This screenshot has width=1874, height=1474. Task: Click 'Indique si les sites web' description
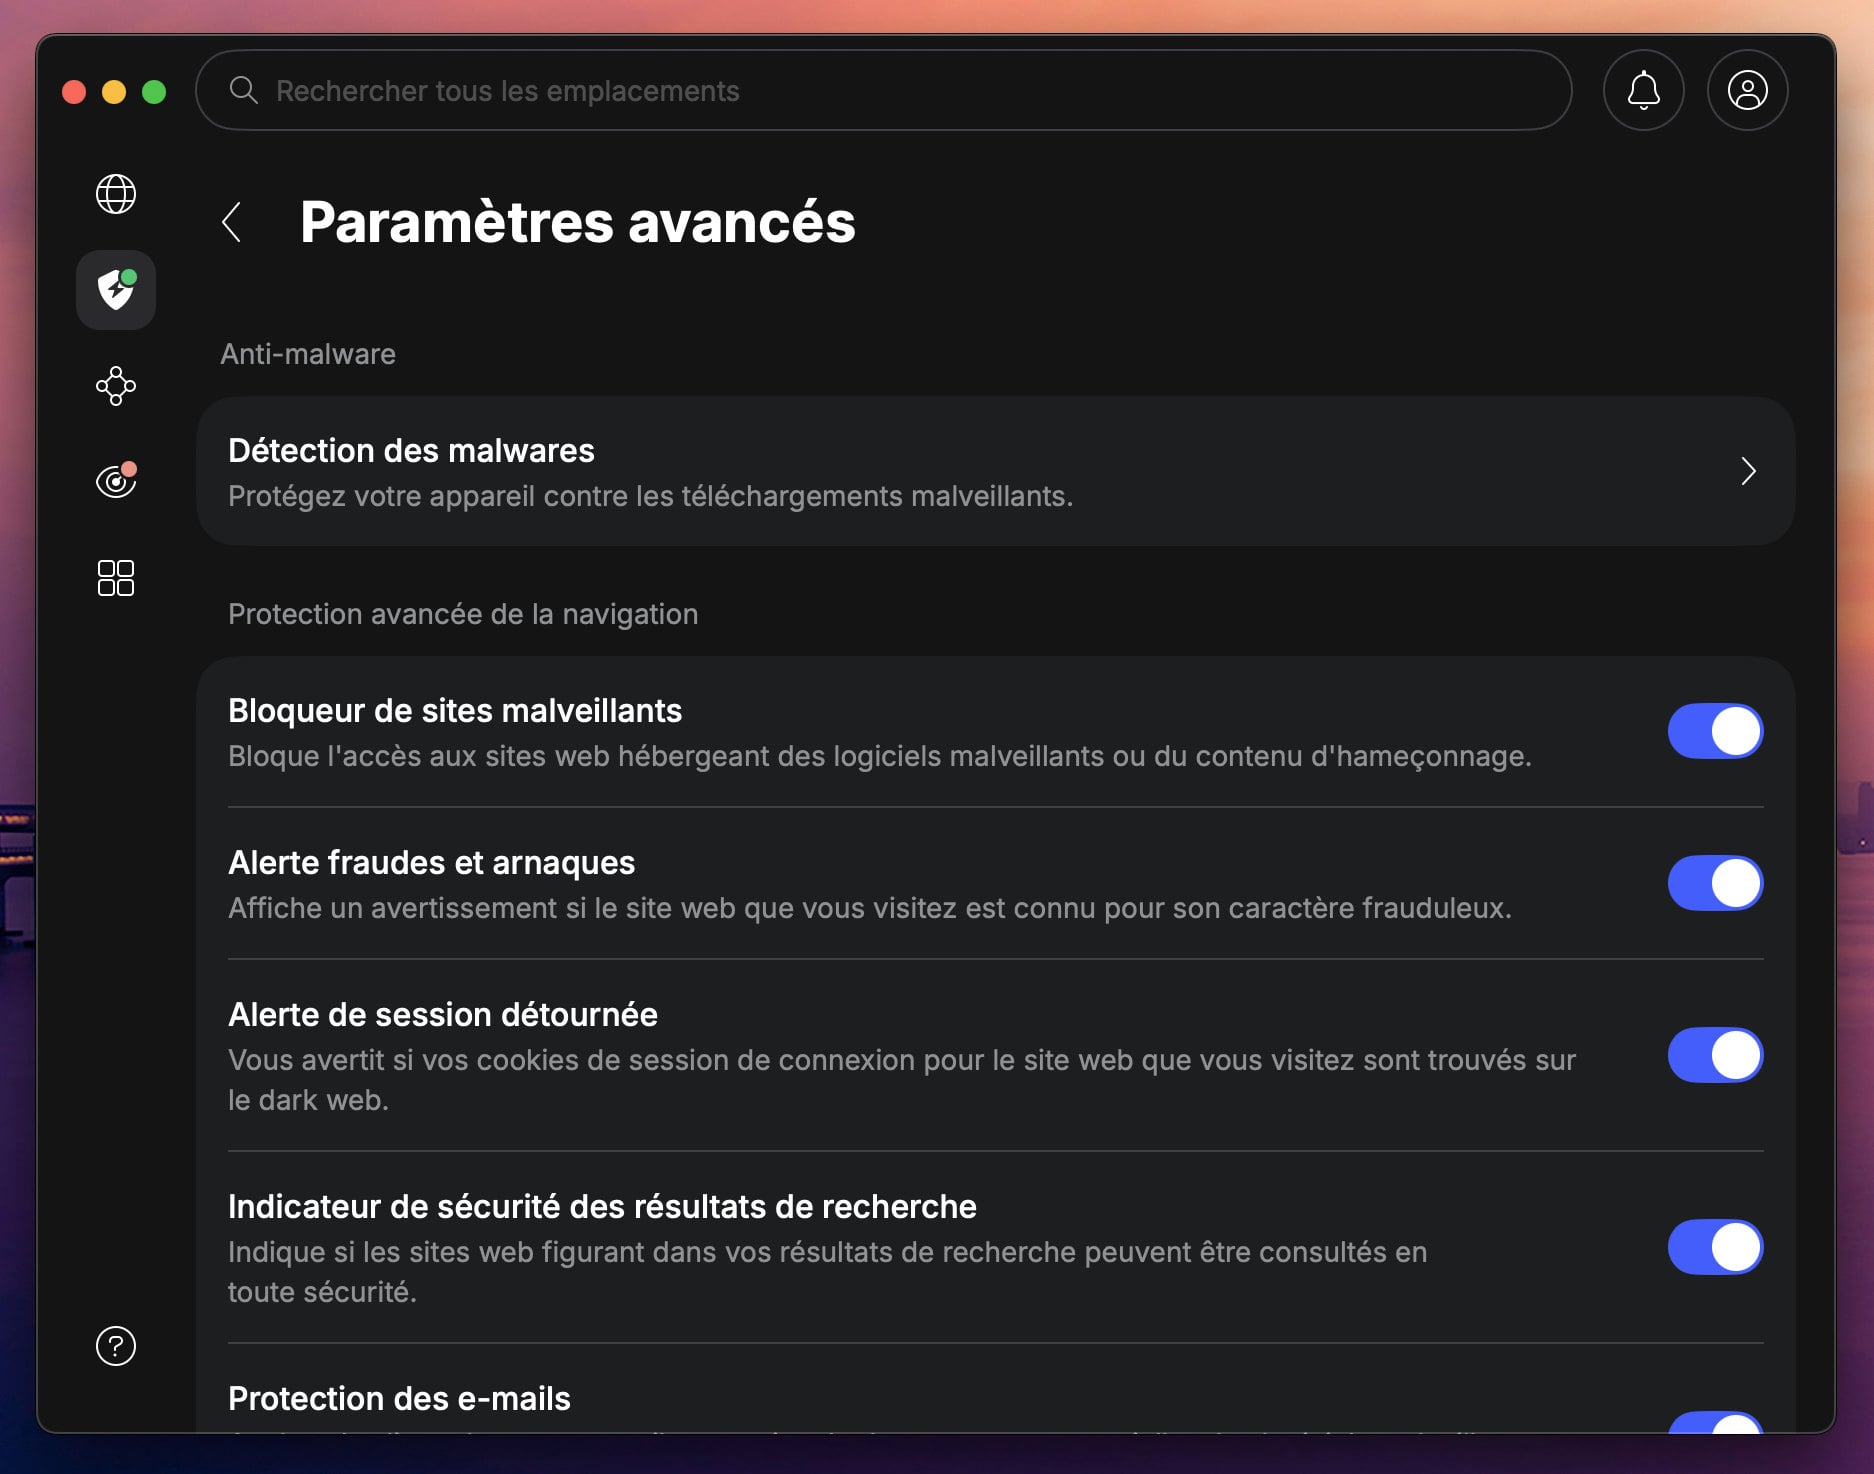pyautogui.click(x=828, y=1272)
